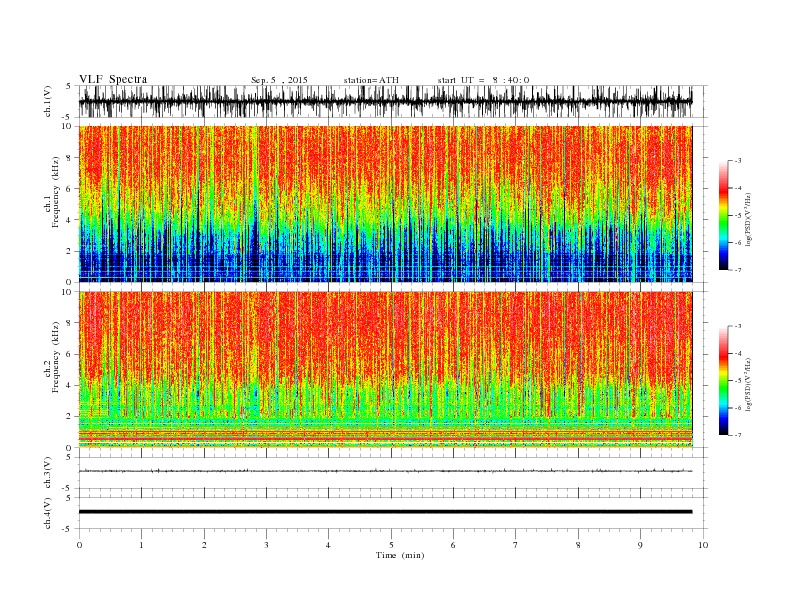Click the 'ch.3(V)' axis label
Image resolution: width=792 pixels, height=612 pixels.
48,473
